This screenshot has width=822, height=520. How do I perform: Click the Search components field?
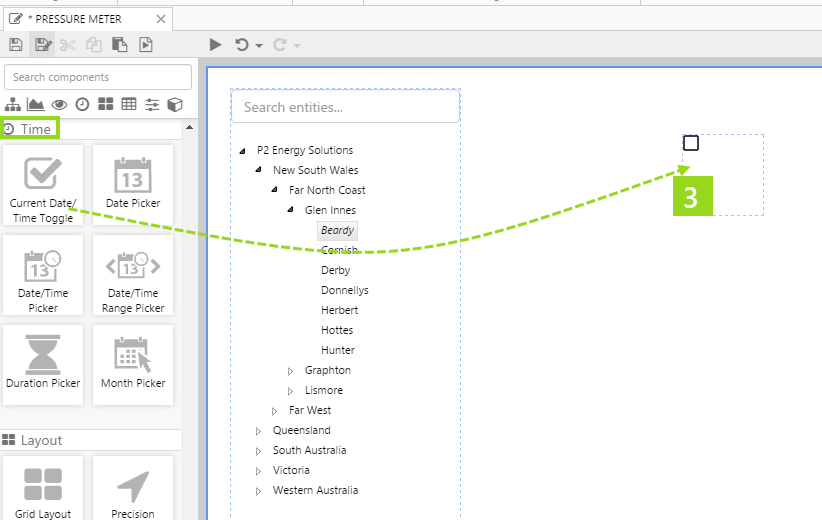click(98, 77)
